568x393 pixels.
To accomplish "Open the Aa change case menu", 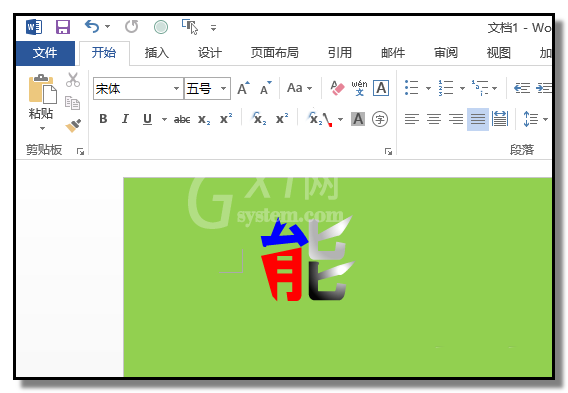I will [x=299, y=88].
